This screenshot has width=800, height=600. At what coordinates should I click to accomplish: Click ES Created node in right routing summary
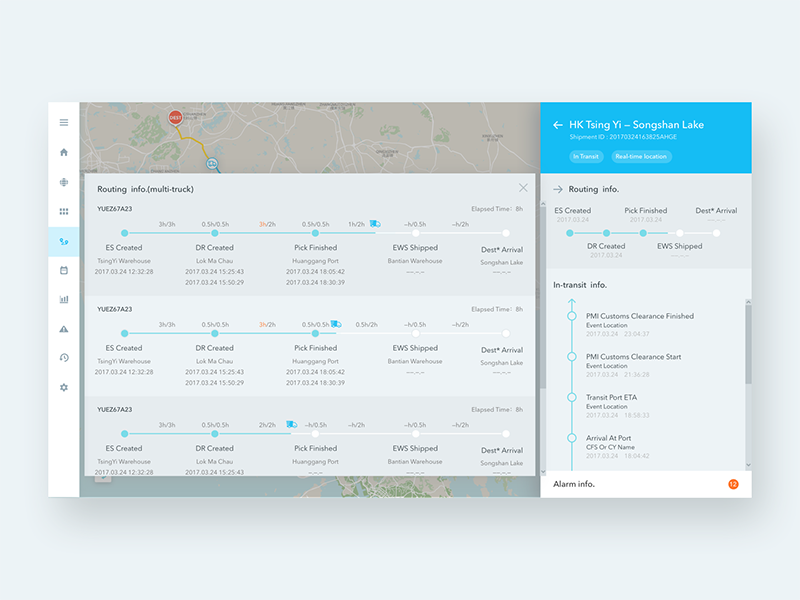click(570, 233)
